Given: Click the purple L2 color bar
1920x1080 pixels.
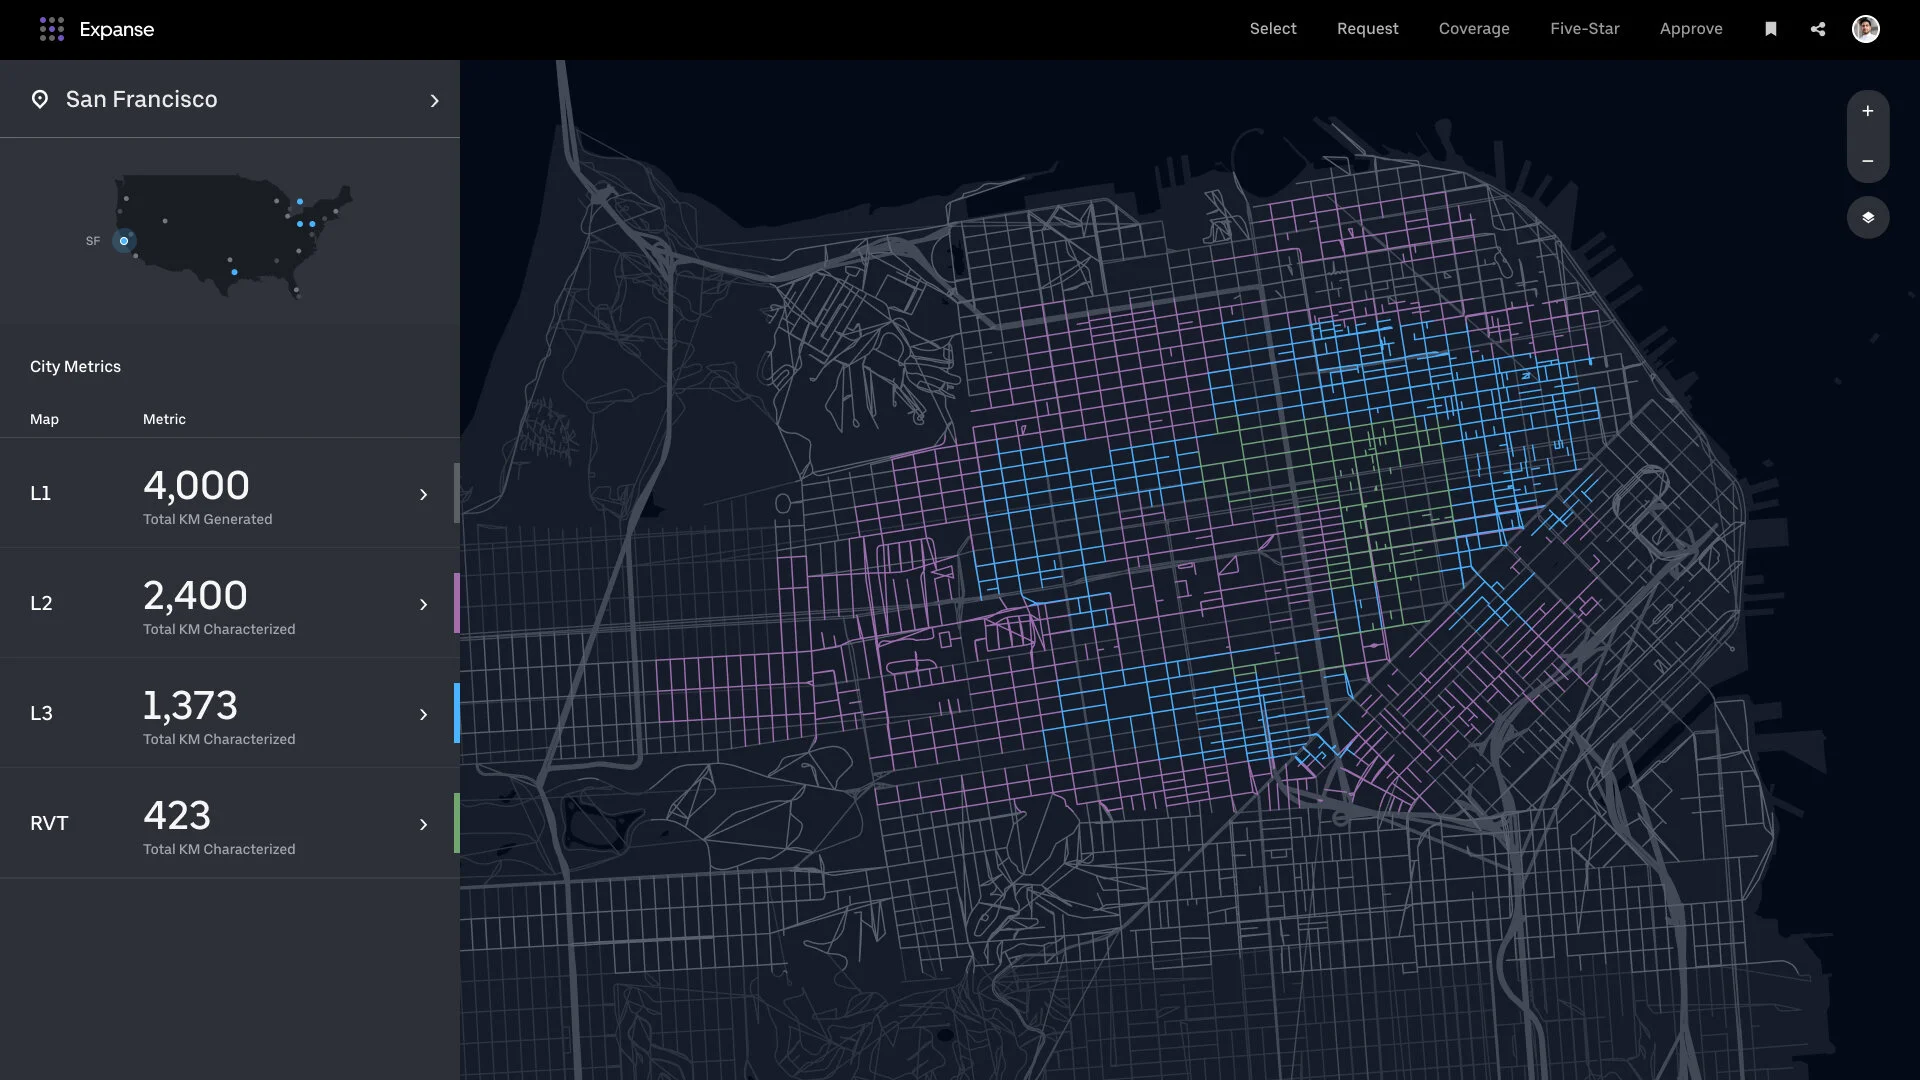Looking at the screenshot, I should click(x=457, y=603).
